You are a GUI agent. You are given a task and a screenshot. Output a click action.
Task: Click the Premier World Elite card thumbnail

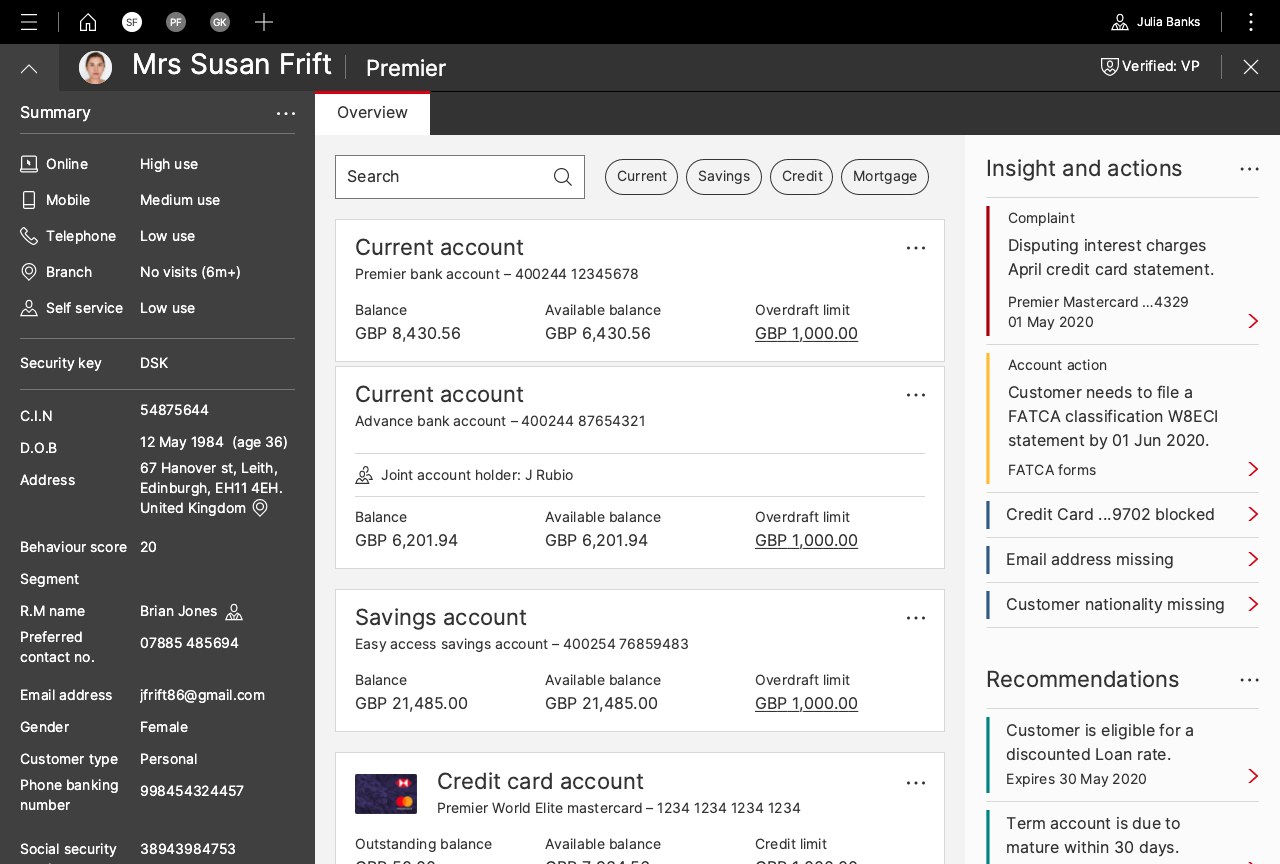[x=386, y=794]
